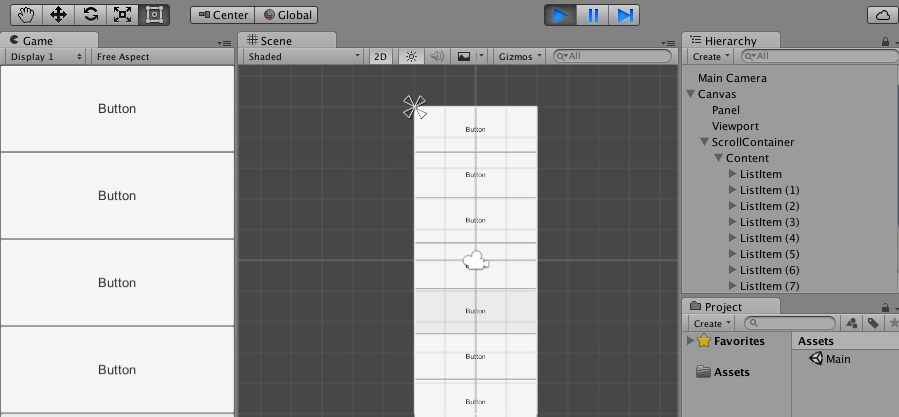This screenshot has width=899, height=417.
Task: Expand ListItem (2)
Action: click(733, 206)
